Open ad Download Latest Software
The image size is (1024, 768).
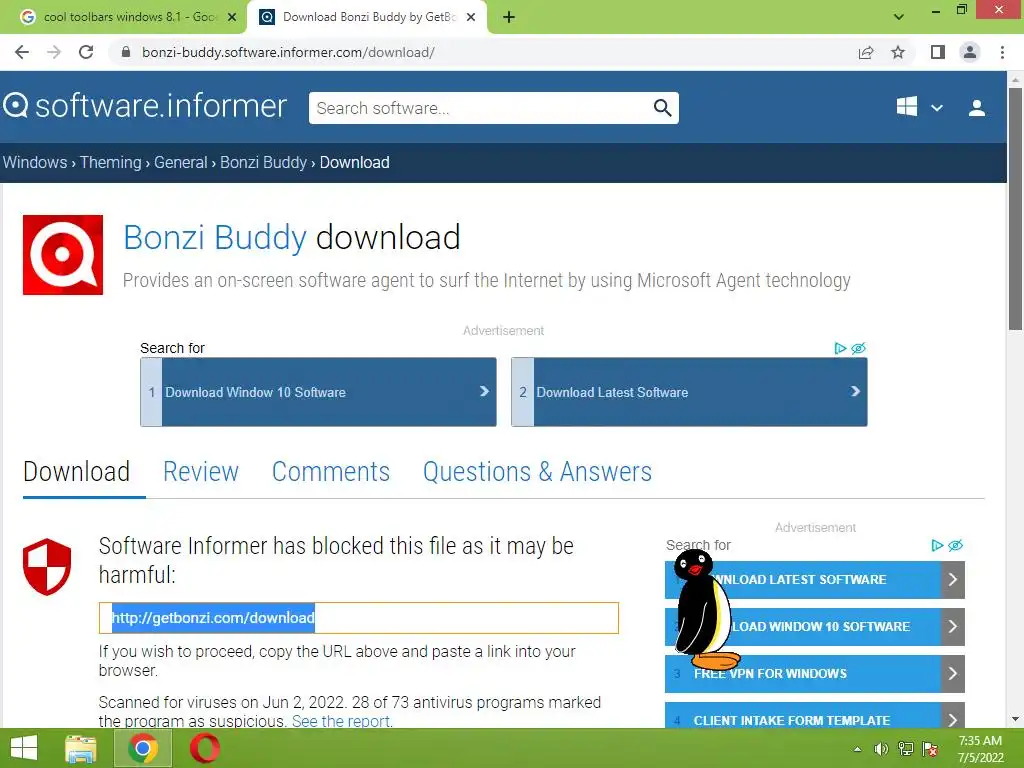689,392
